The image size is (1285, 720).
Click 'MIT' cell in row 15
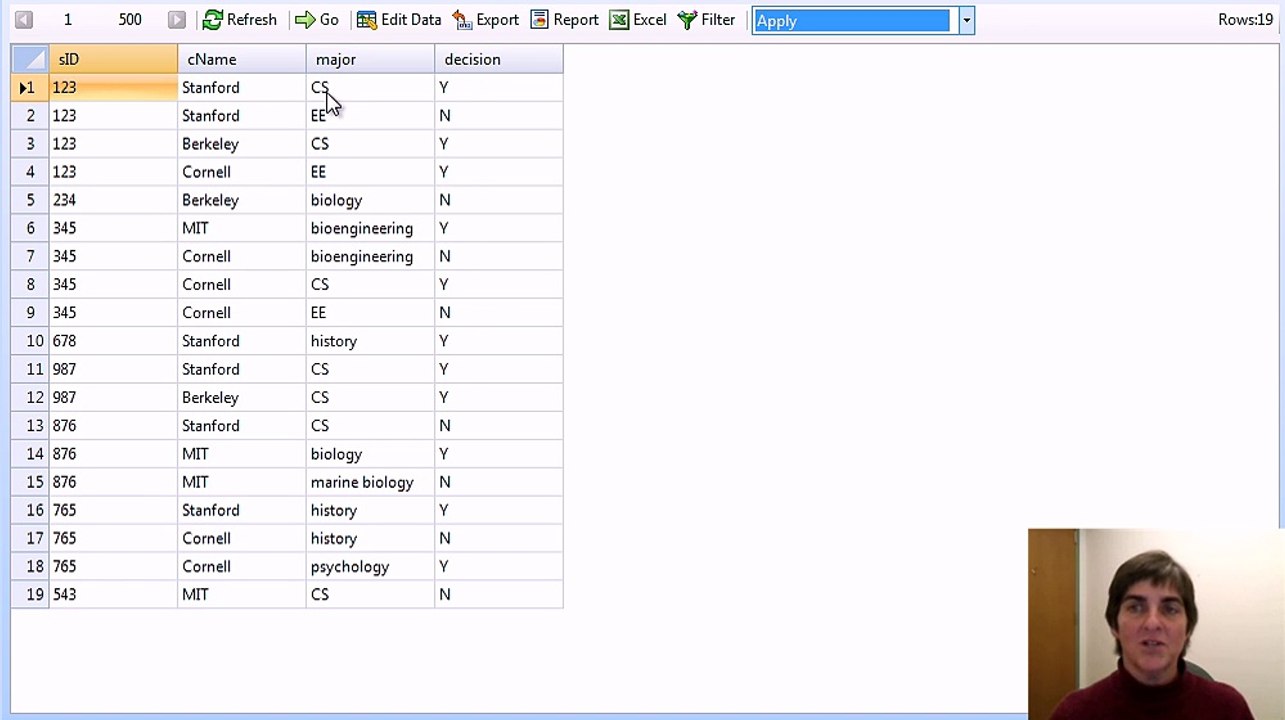point(242,482)
